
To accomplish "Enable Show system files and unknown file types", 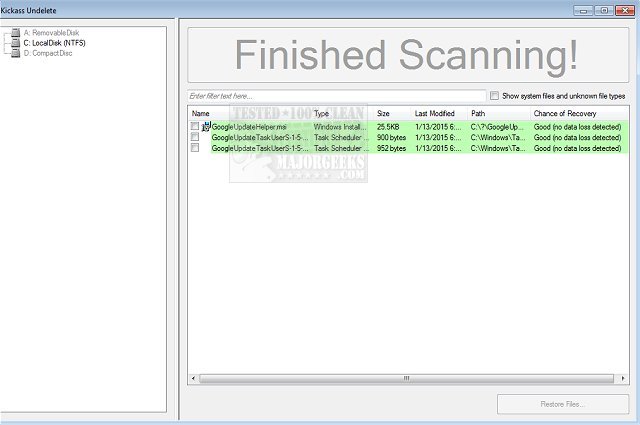I will [494, 96].
